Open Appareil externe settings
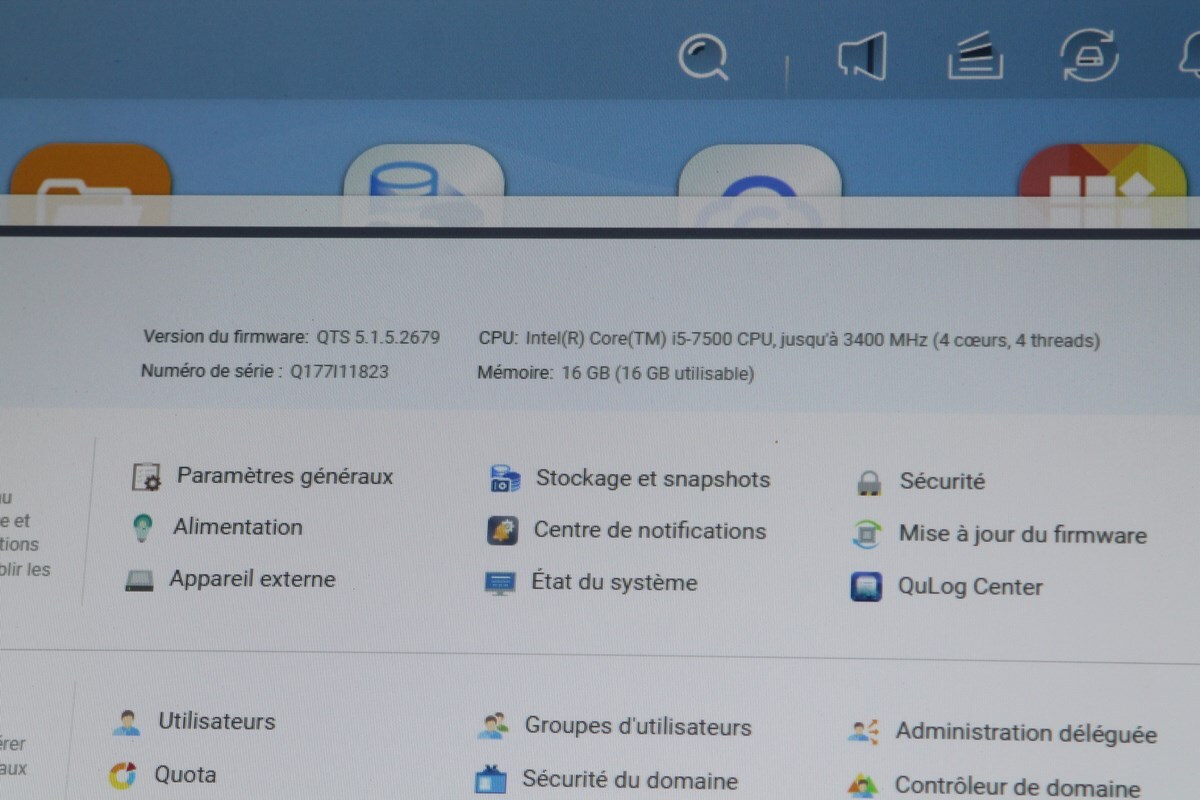 click(x=252, y=579)
